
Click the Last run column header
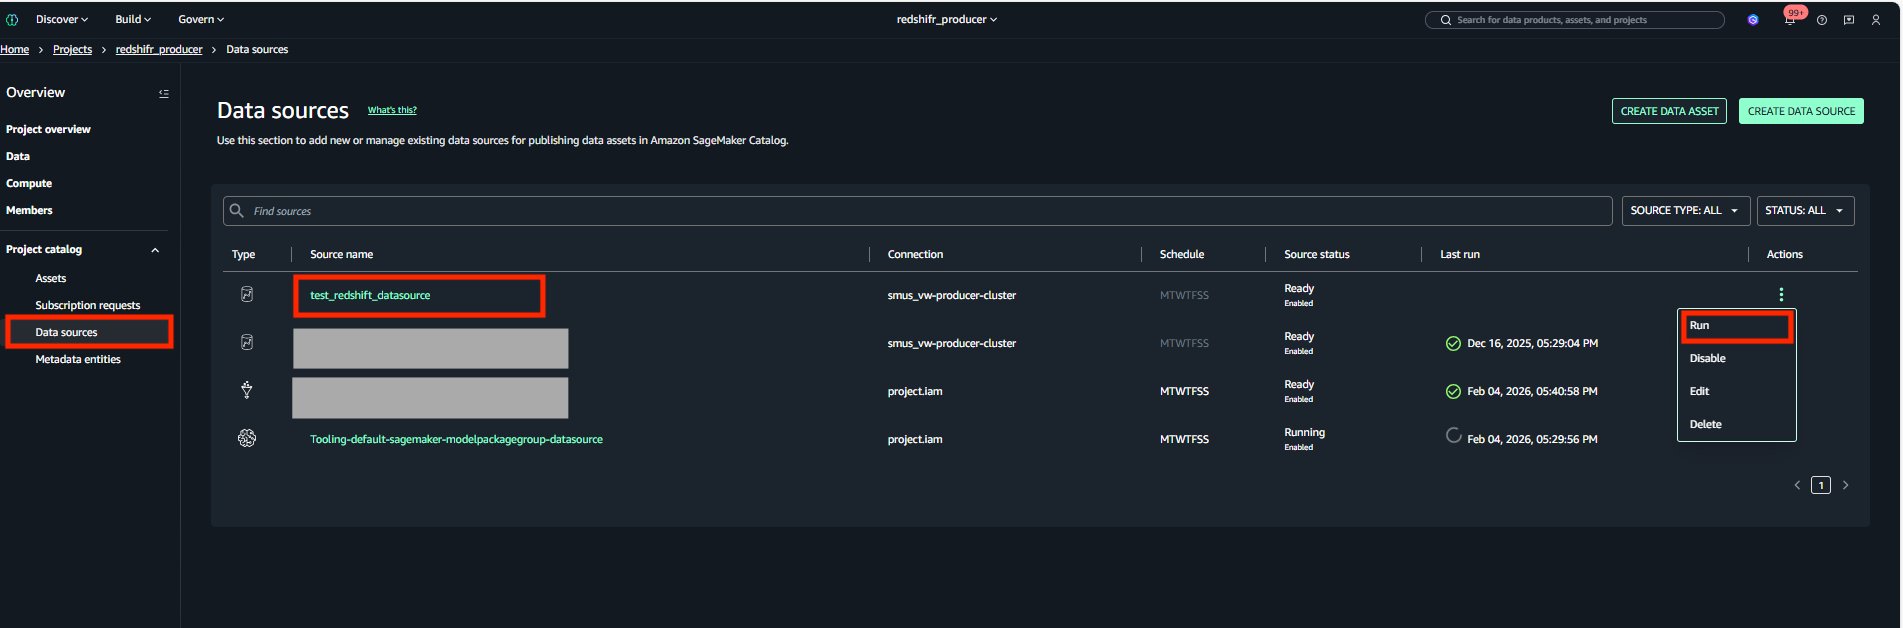pos(1459,254)
